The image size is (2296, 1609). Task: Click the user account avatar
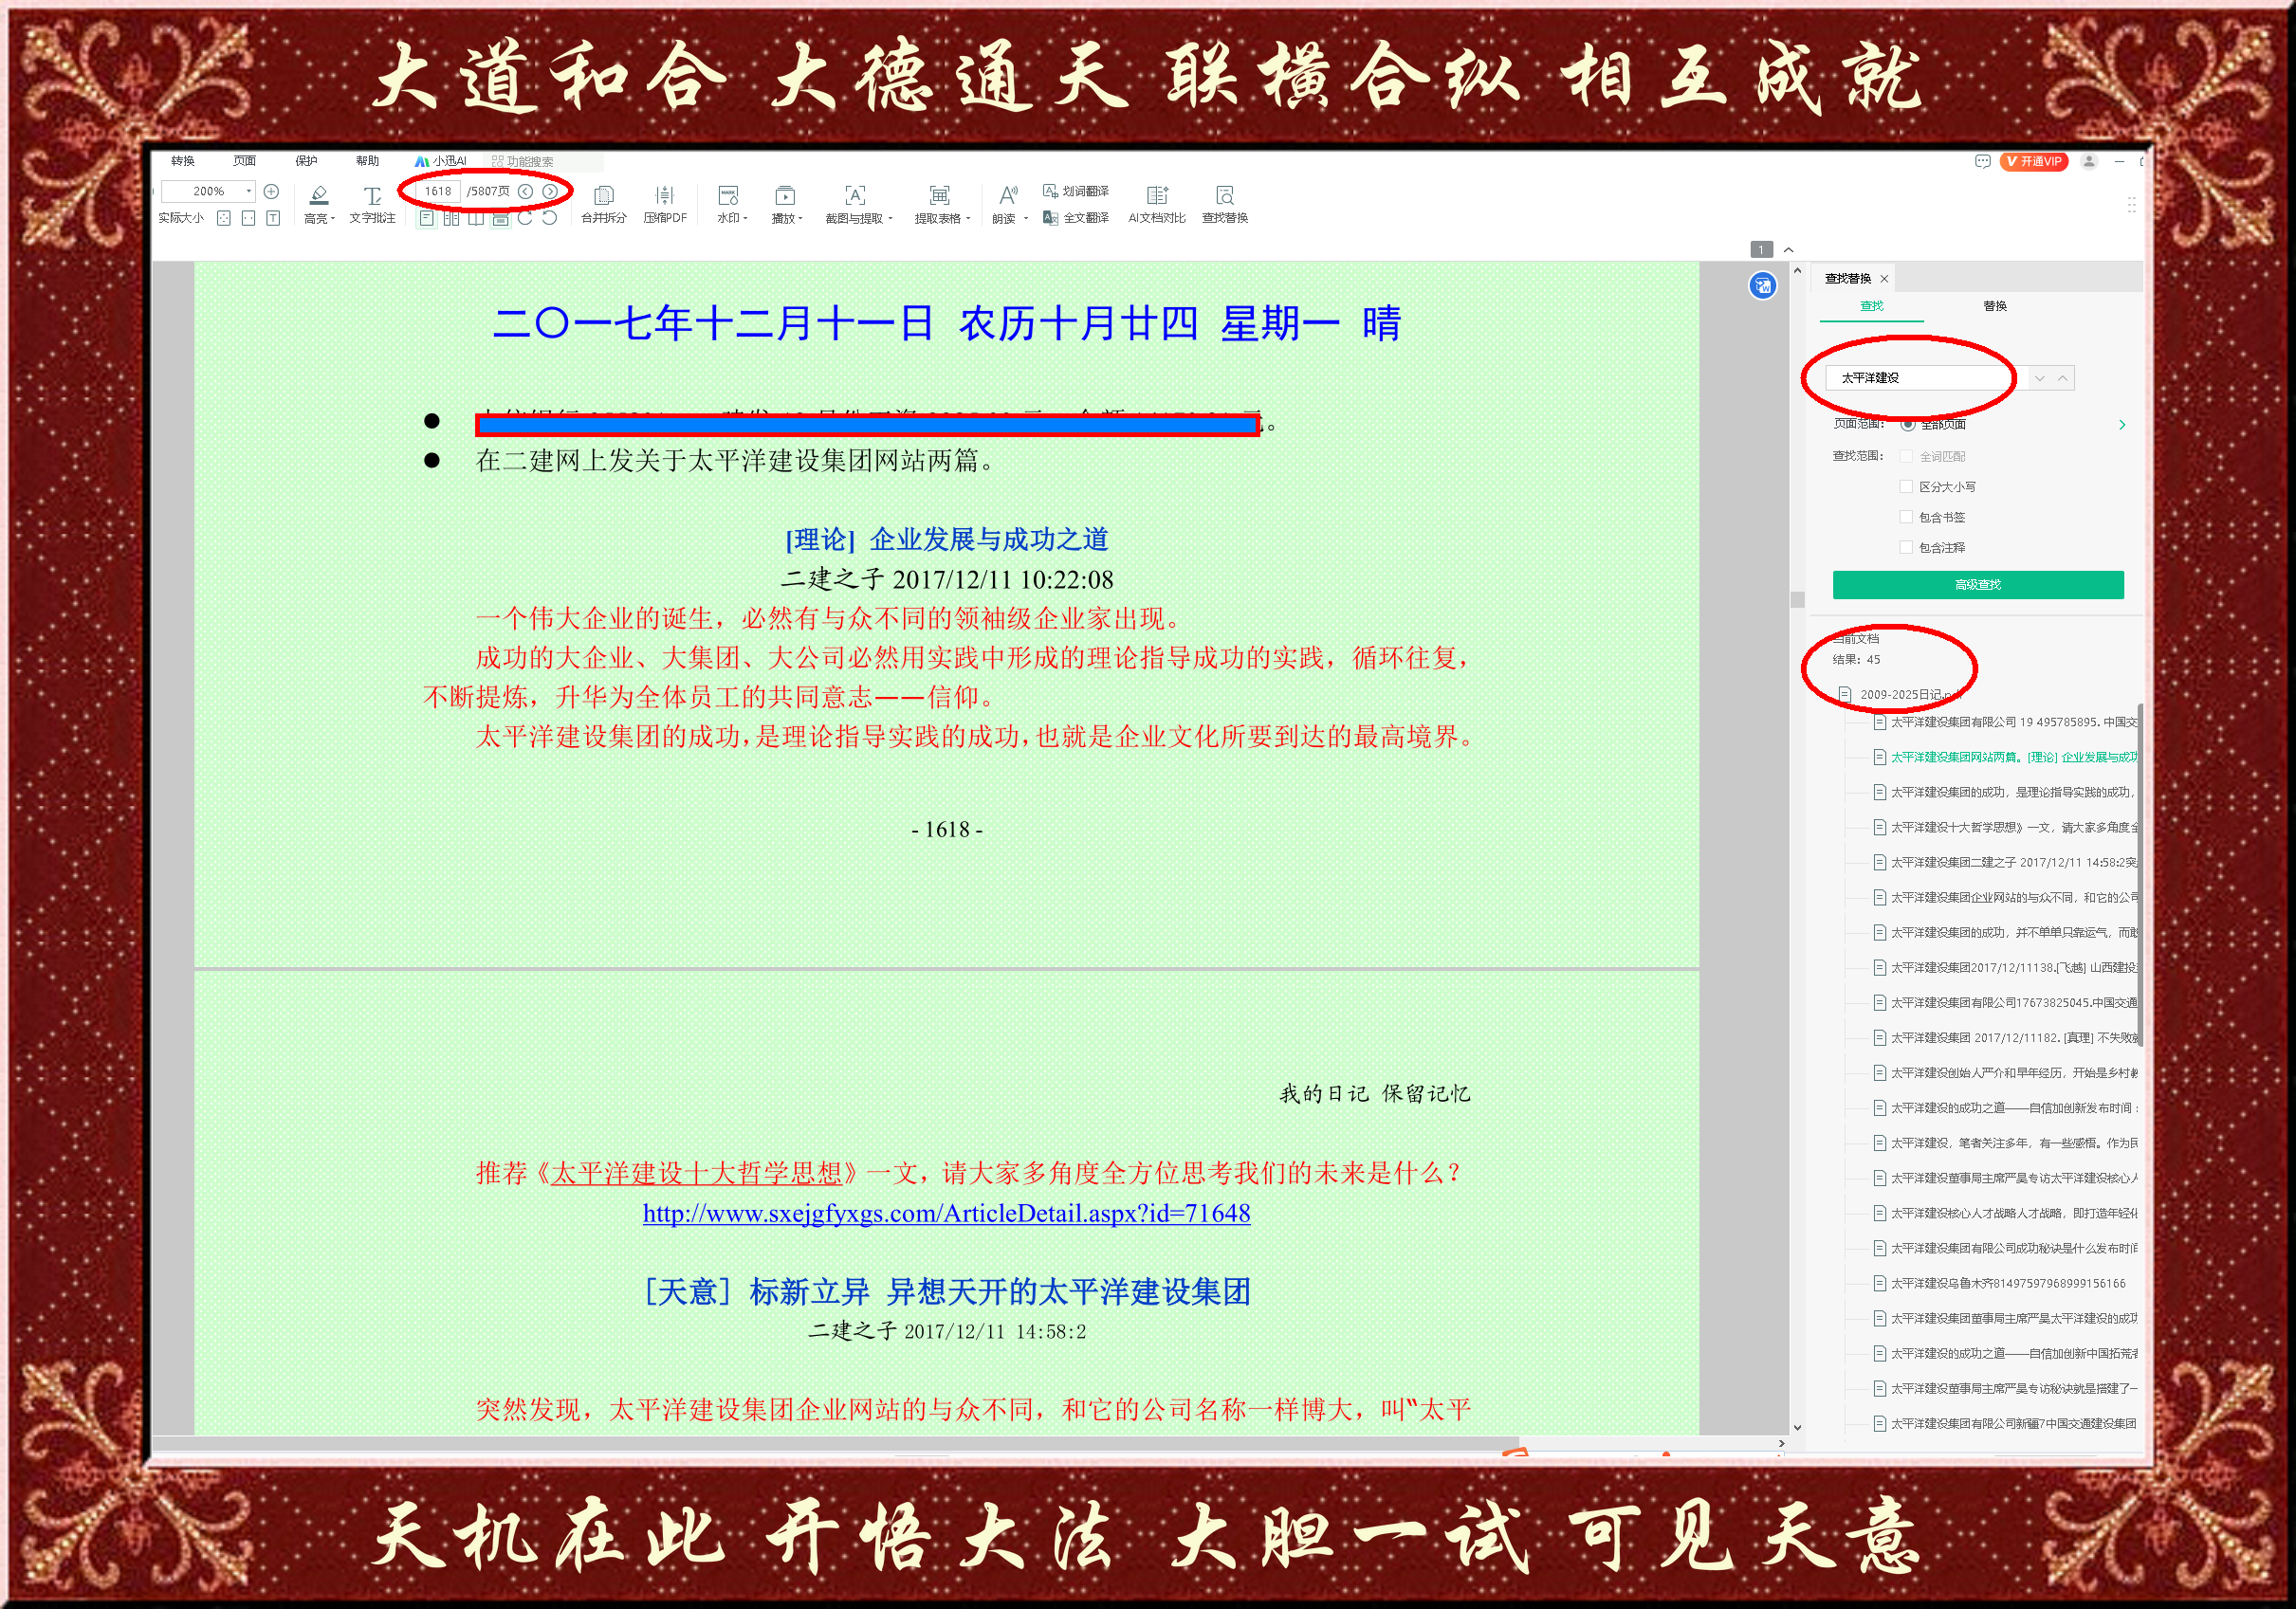click(2089, 161)
